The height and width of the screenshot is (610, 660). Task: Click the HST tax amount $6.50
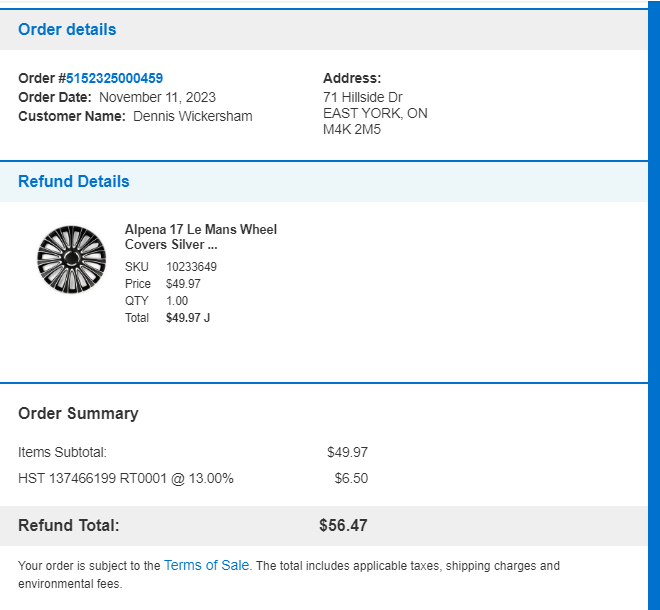coord(351,478)
